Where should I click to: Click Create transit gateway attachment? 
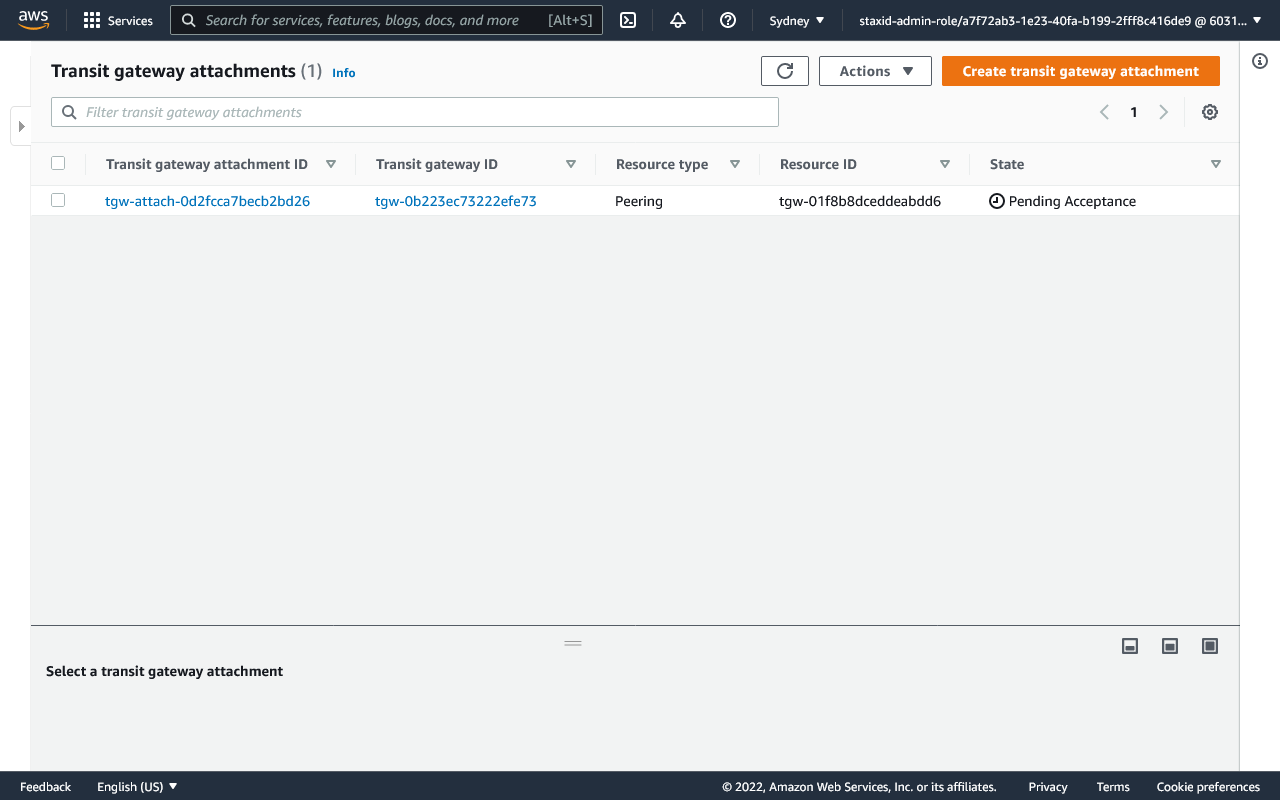coord(1081,71)
